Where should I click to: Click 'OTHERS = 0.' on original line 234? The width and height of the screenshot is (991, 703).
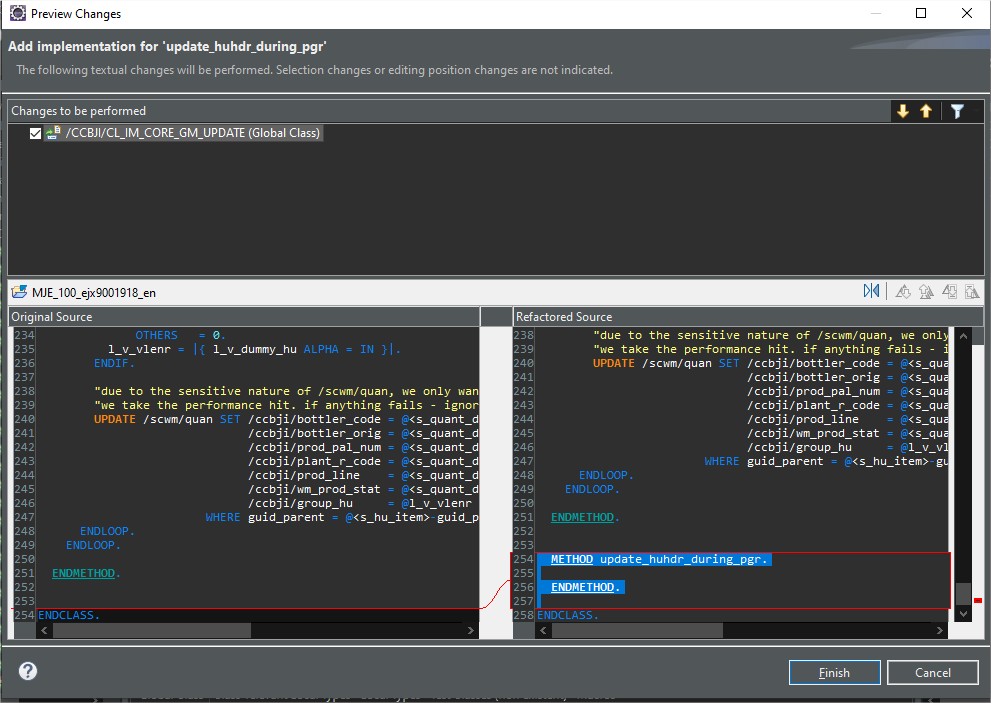[x=180, y=335]
